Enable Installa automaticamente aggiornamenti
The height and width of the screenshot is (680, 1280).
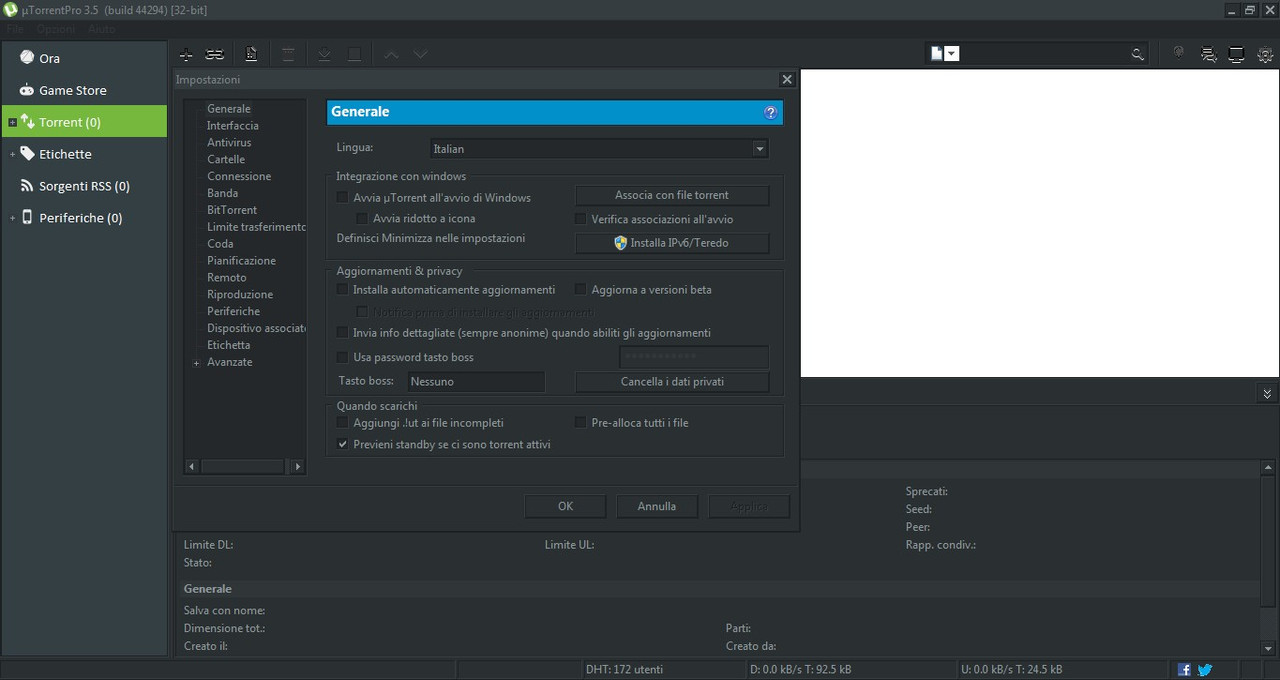(342, 289)
